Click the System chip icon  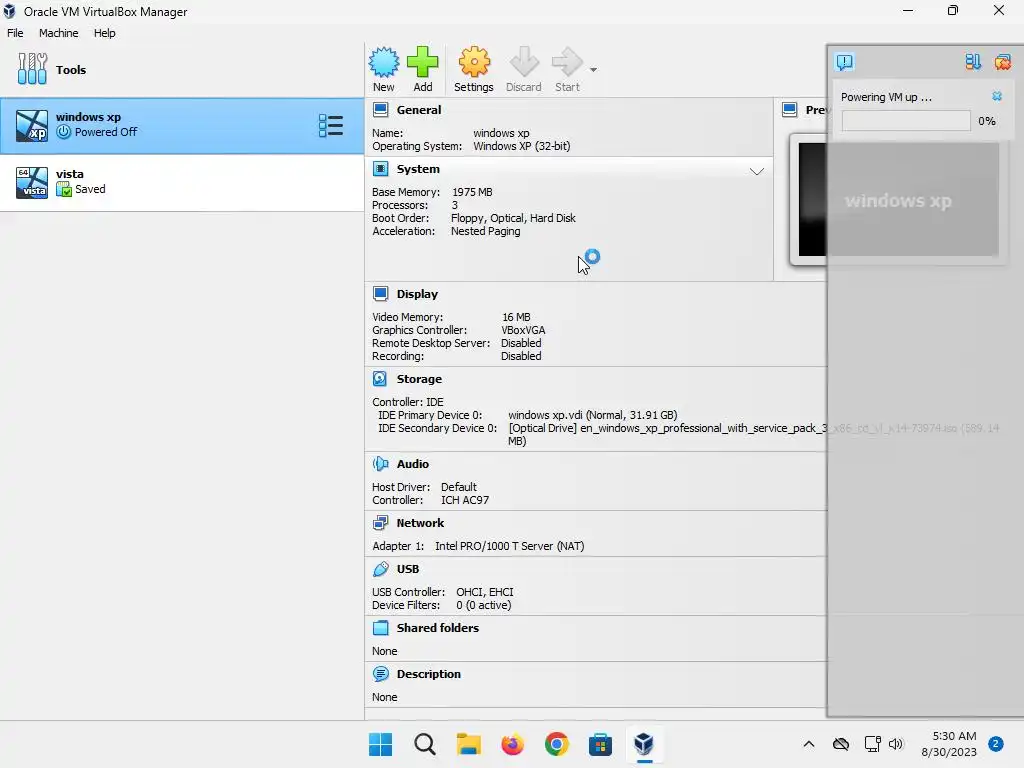coord(380,169)
